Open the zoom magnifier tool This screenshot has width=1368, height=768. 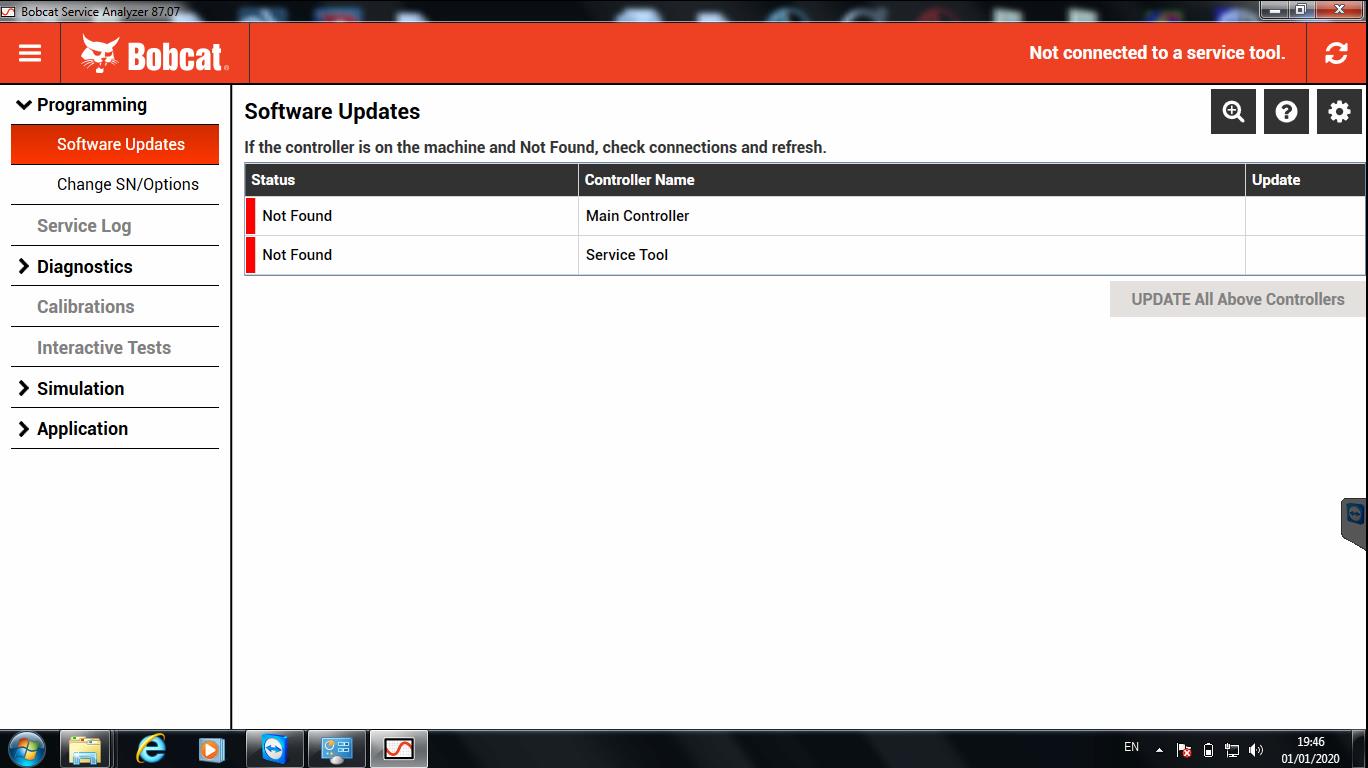(x=1233, y=112)
